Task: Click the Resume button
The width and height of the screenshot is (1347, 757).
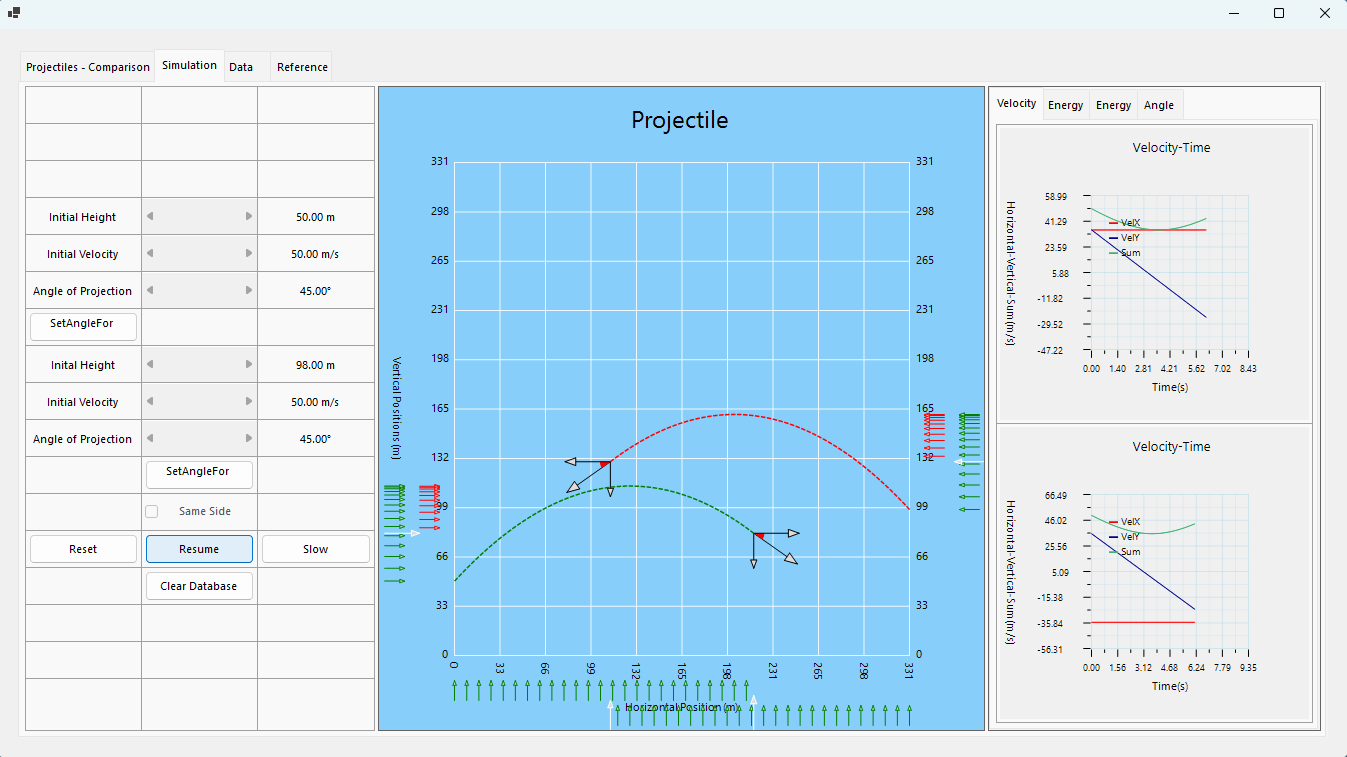Action: pyautogui.click(x=199, y=549)
